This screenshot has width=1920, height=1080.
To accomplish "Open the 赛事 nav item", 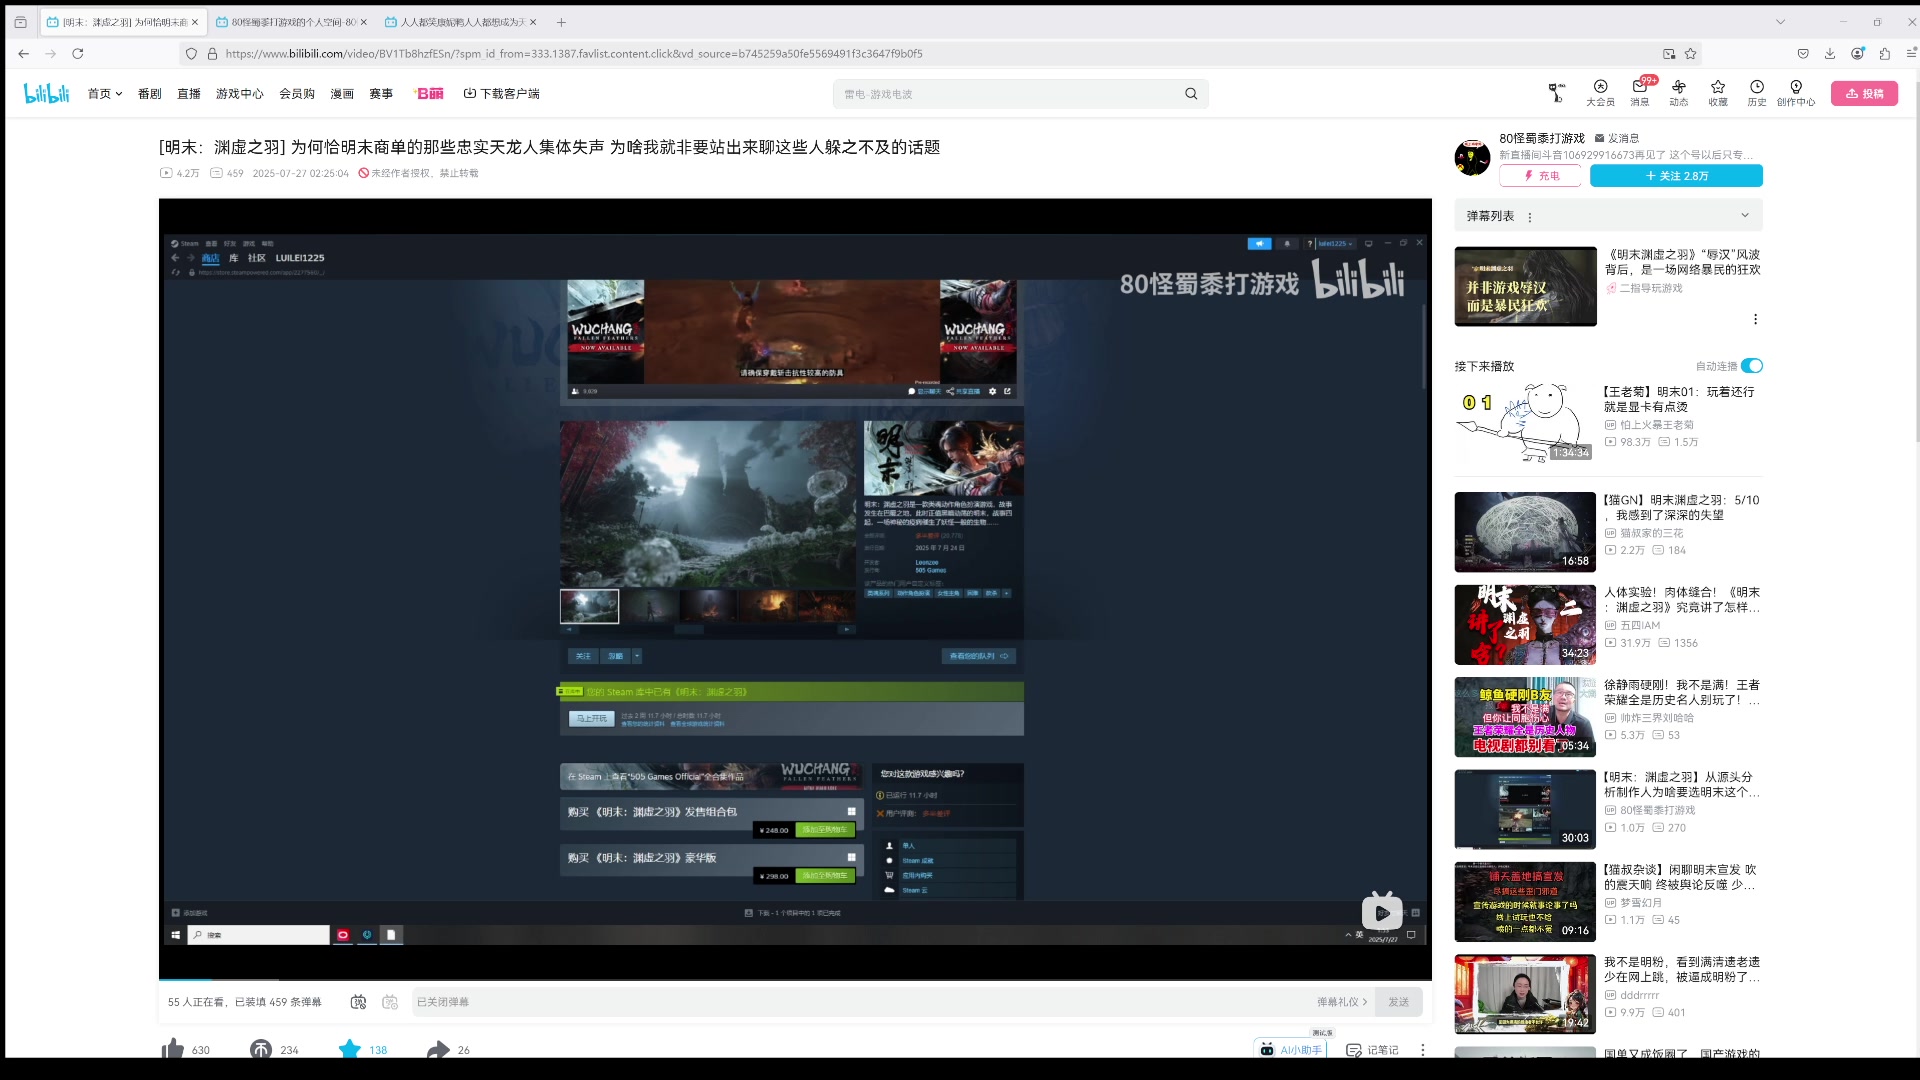I will pyautogui.click(x=381, y=94).
